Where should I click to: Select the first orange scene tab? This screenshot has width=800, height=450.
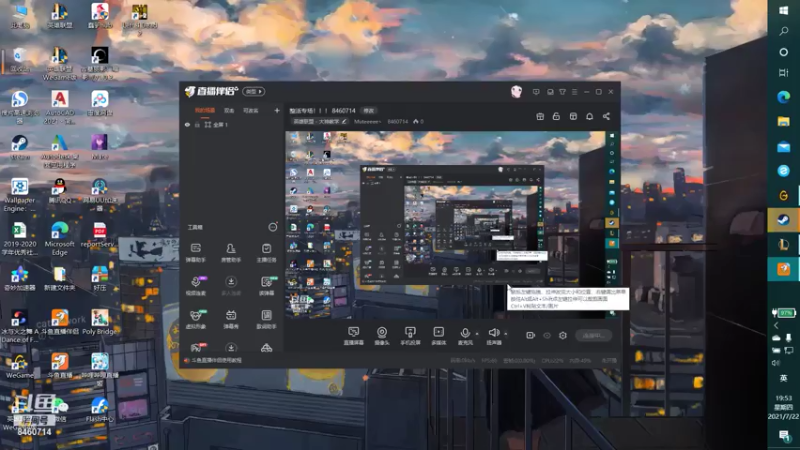tap(205, 110)
